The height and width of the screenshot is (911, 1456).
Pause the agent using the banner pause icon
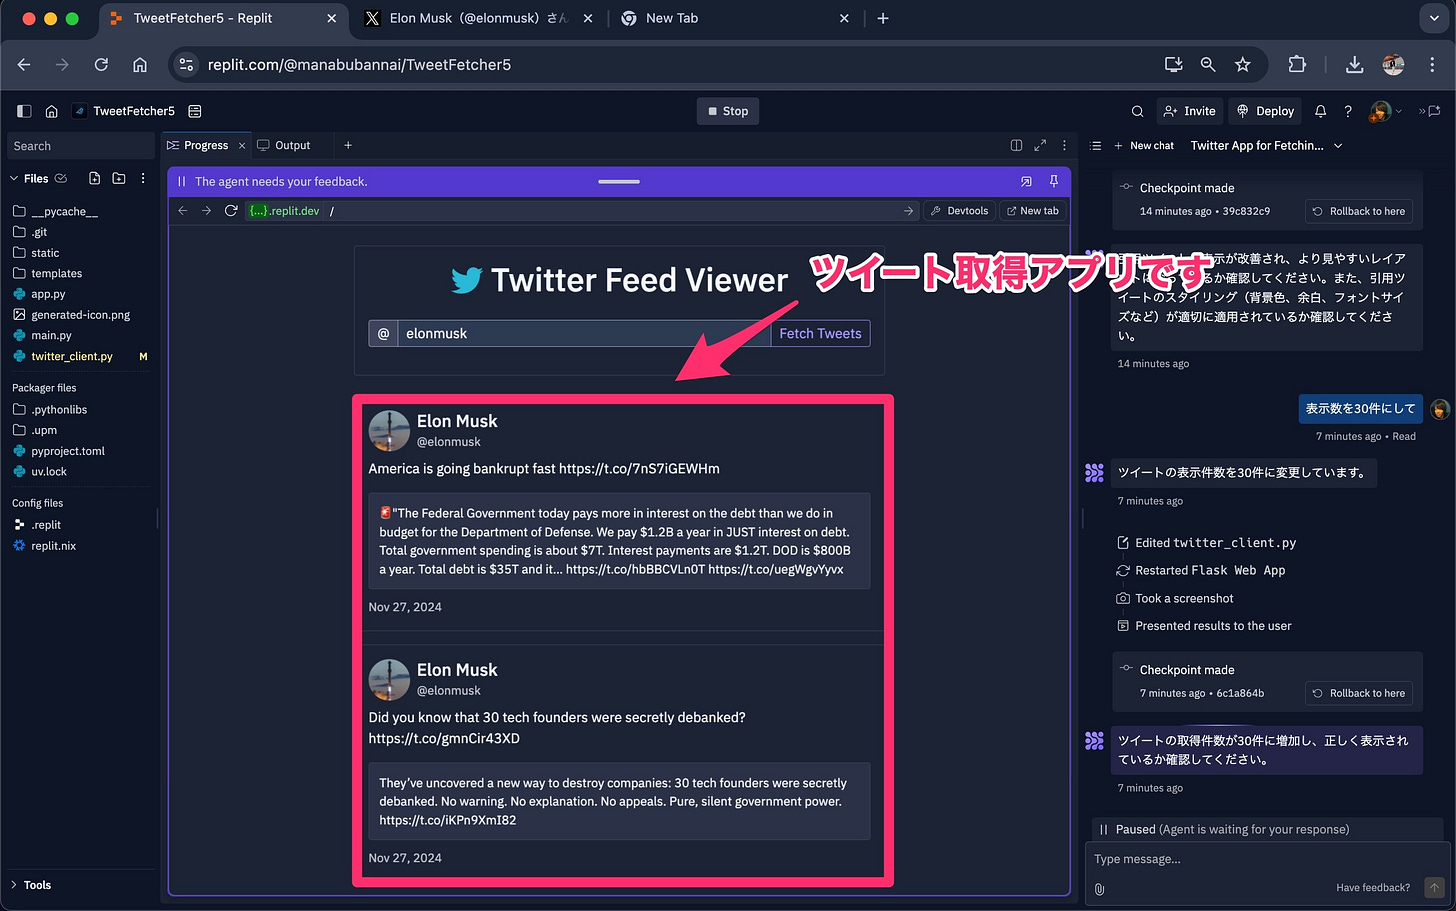point(181,181)
